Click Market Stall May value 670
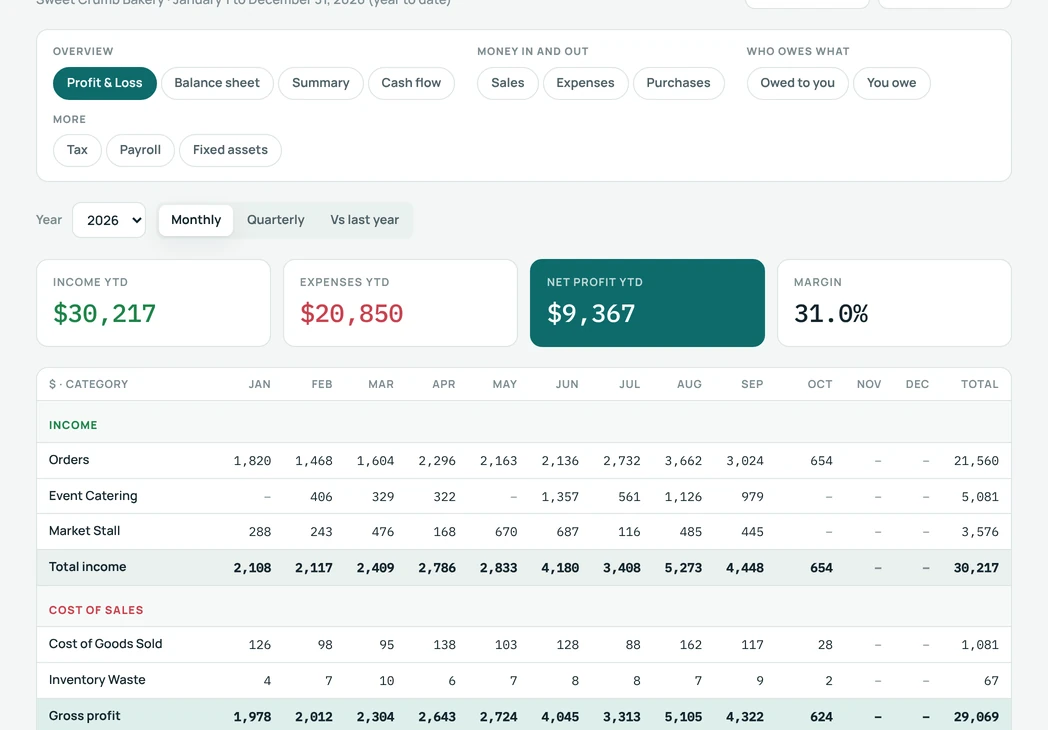 [x=505, y=532]
